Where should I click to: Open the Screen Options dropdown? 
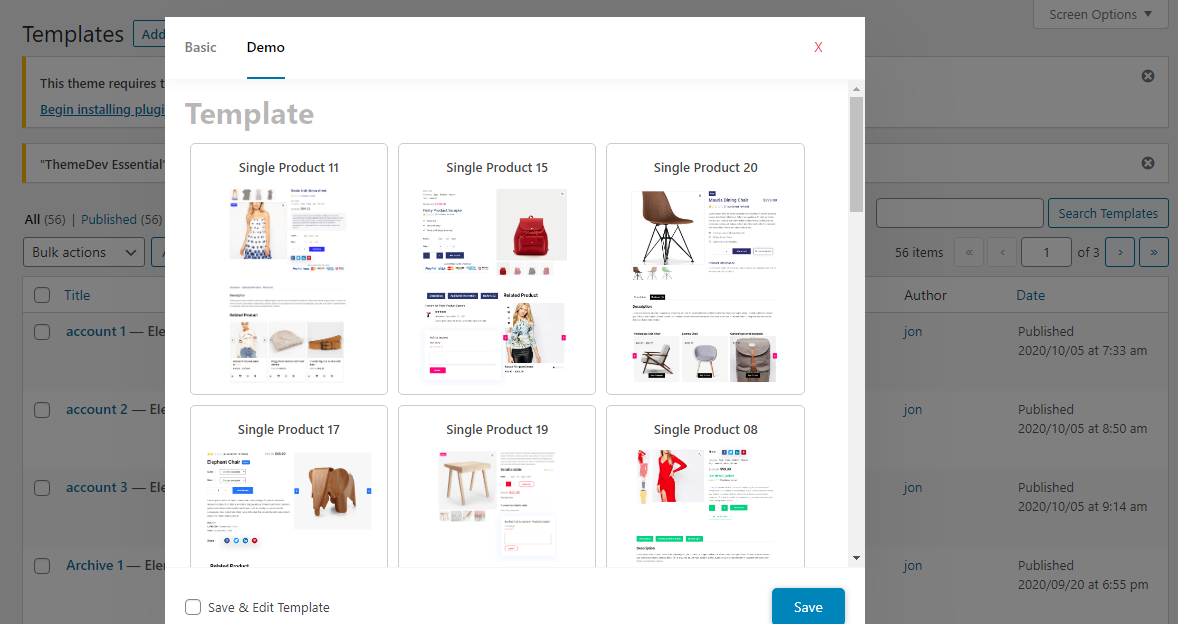coord(1100,14)
